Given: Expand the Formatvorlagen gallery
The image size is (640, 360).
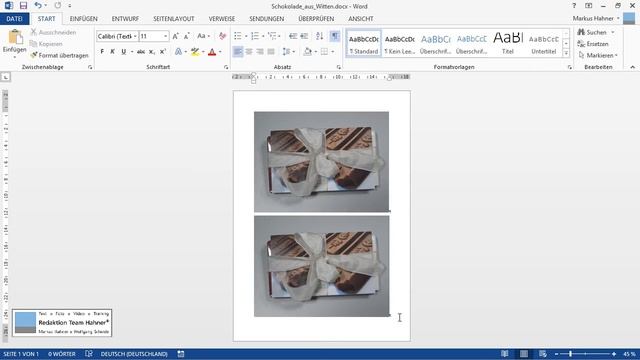Looking at the screenshot, I should (x=566, y=53).
